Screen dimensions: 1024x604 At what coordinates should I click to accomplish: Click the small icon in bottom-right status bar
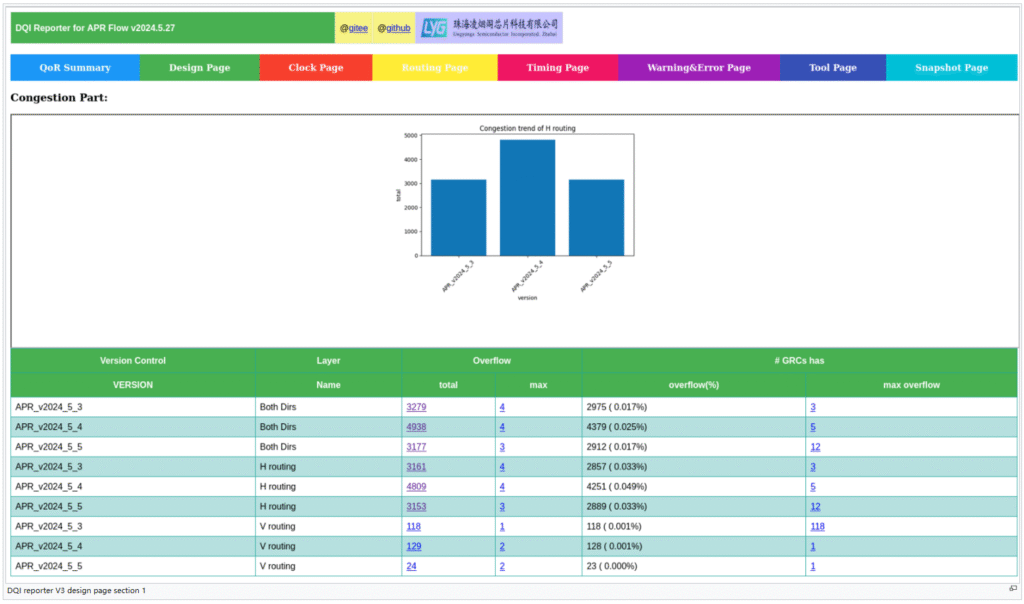point(1013,590)
